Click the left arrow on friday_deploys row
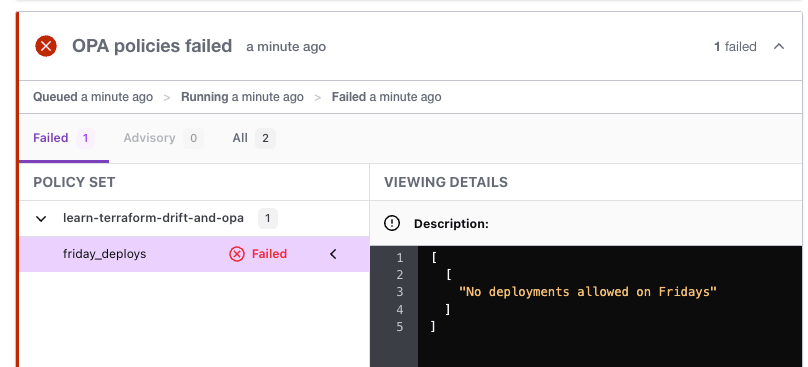This screenshot has height=367, width=808. (333, 254)
